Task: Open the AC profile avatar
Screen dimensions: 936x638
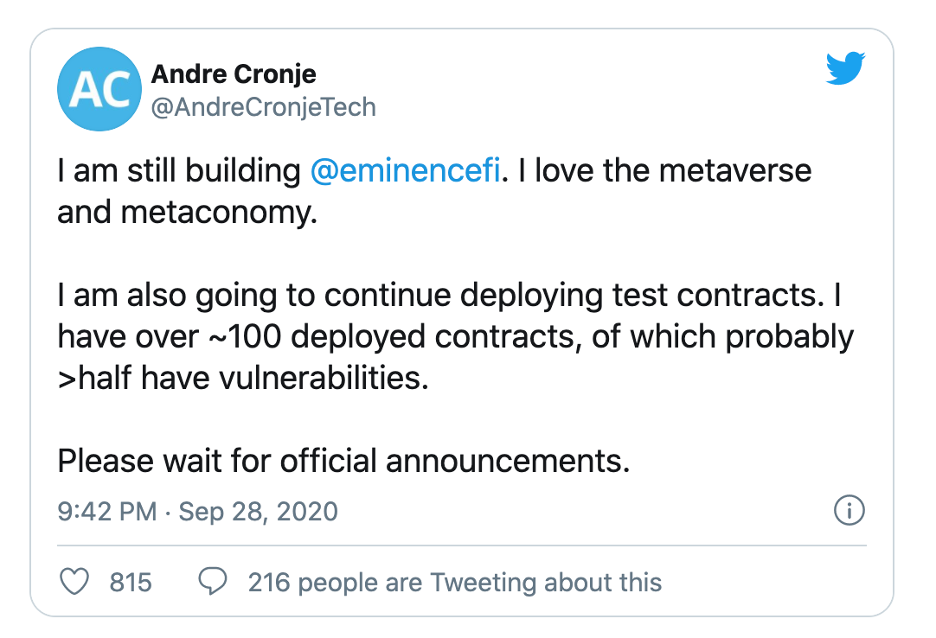Action: coord(100,89)
